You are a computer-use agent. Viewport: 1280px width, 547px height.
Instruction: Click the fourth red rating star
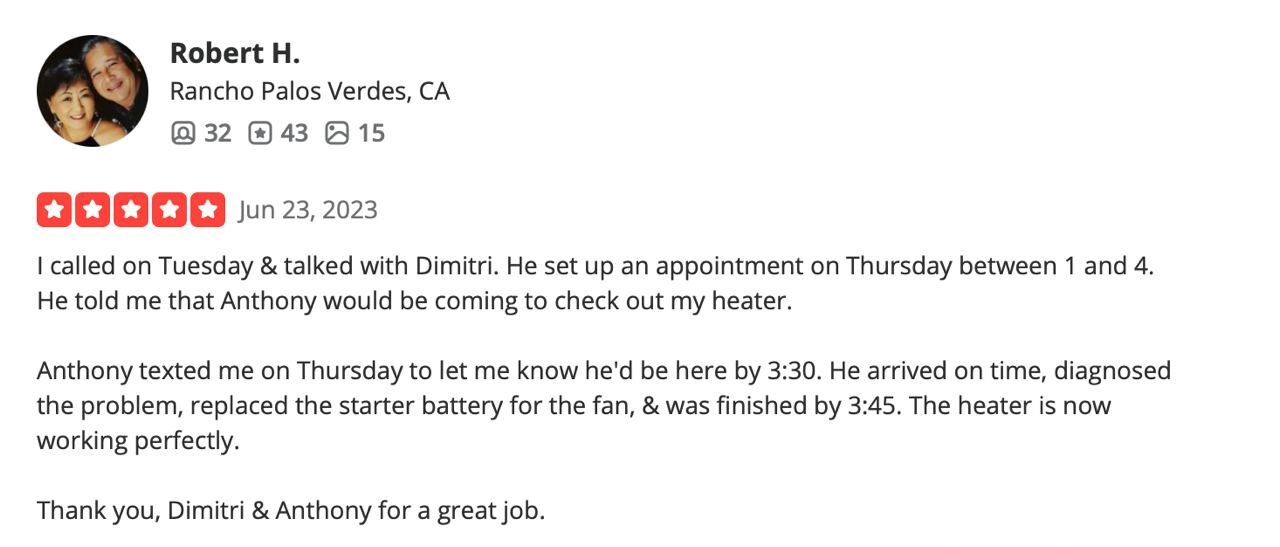(x=169, y=210)
